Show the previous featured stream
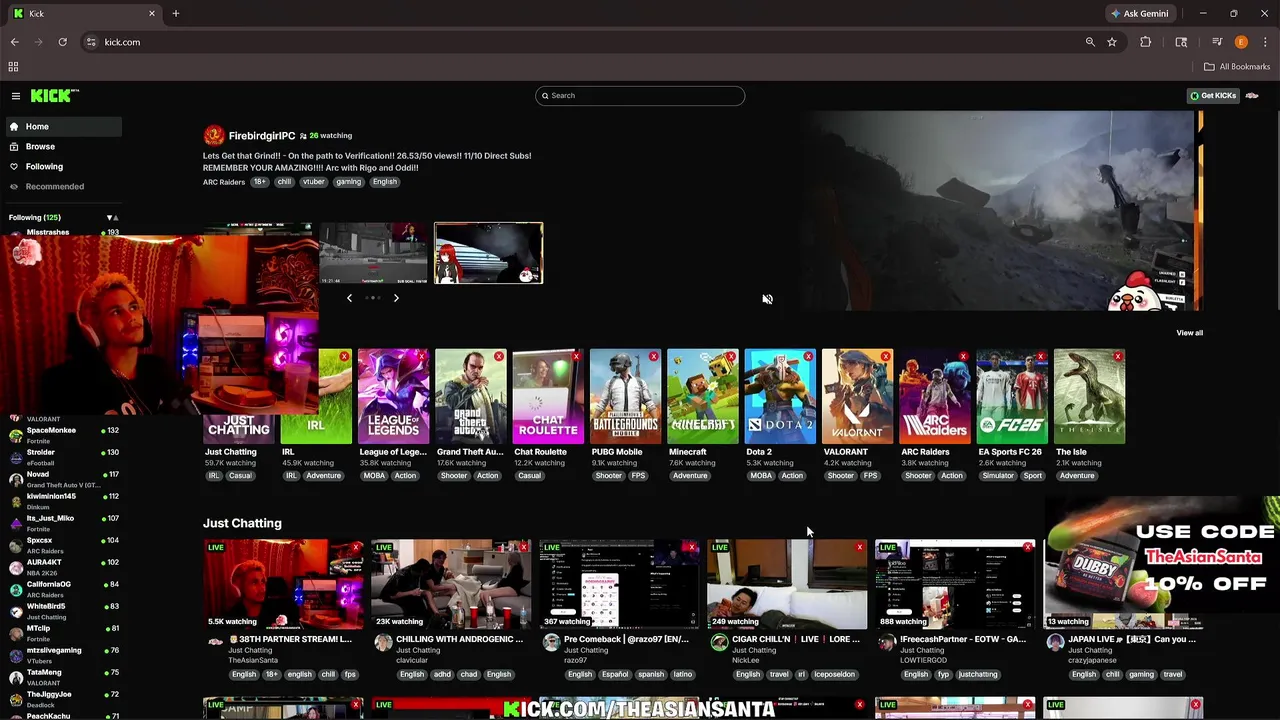Screen dimensions: 1280x720 pyautogui.click(x=349, y=298)
